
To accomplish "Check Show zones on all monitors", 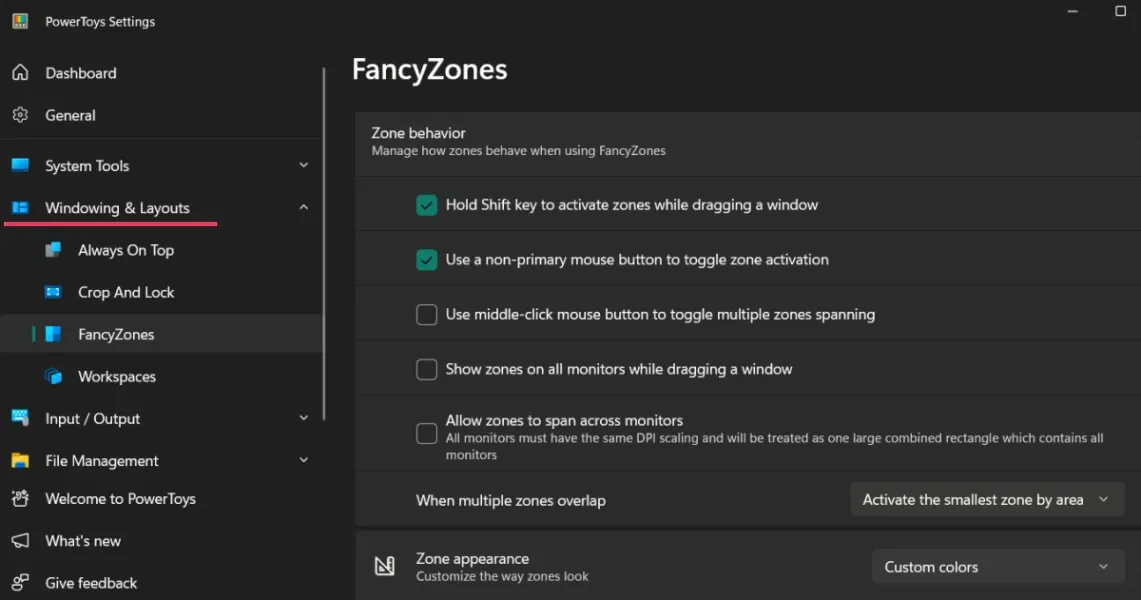I will point(427,369).
